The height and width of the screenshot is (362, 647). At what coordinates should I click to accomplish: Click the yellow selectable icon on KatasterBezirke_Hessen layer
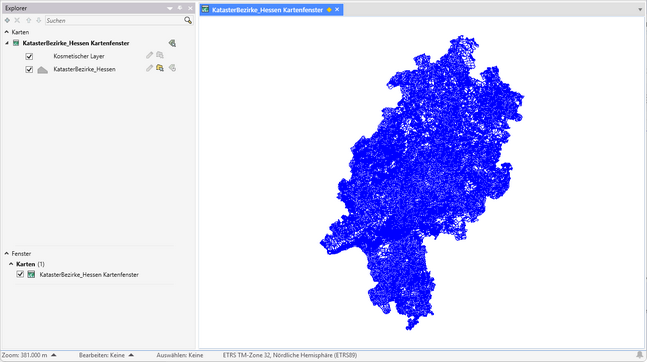point(160,68)
